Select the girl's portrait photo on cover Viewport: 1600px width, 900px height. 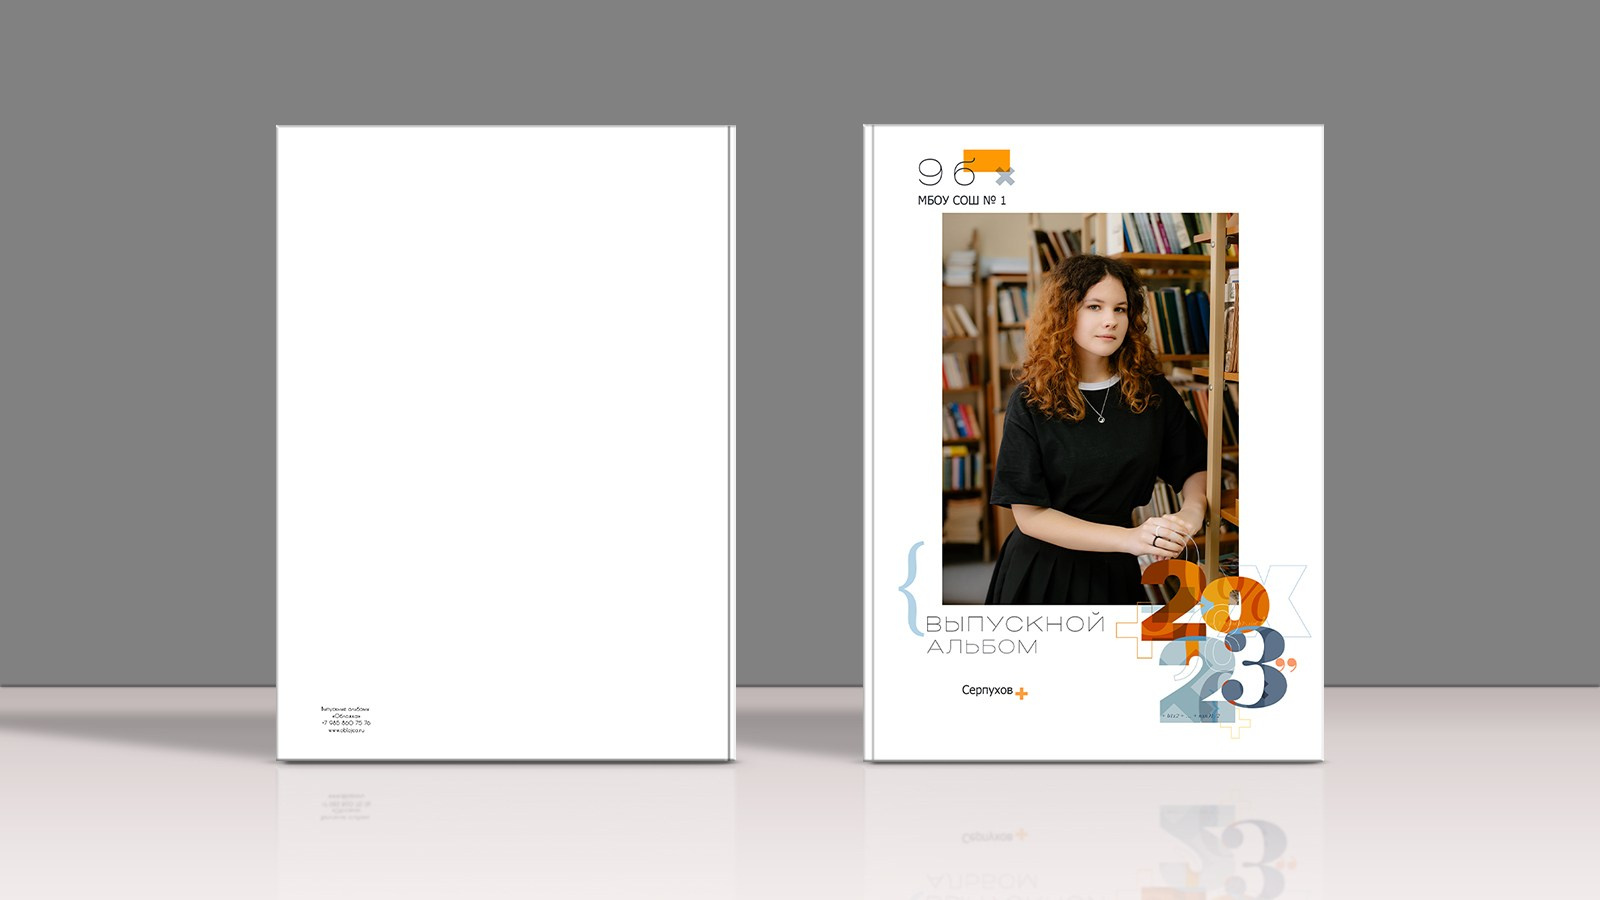pyautogui.click(x=1089, y=400)
